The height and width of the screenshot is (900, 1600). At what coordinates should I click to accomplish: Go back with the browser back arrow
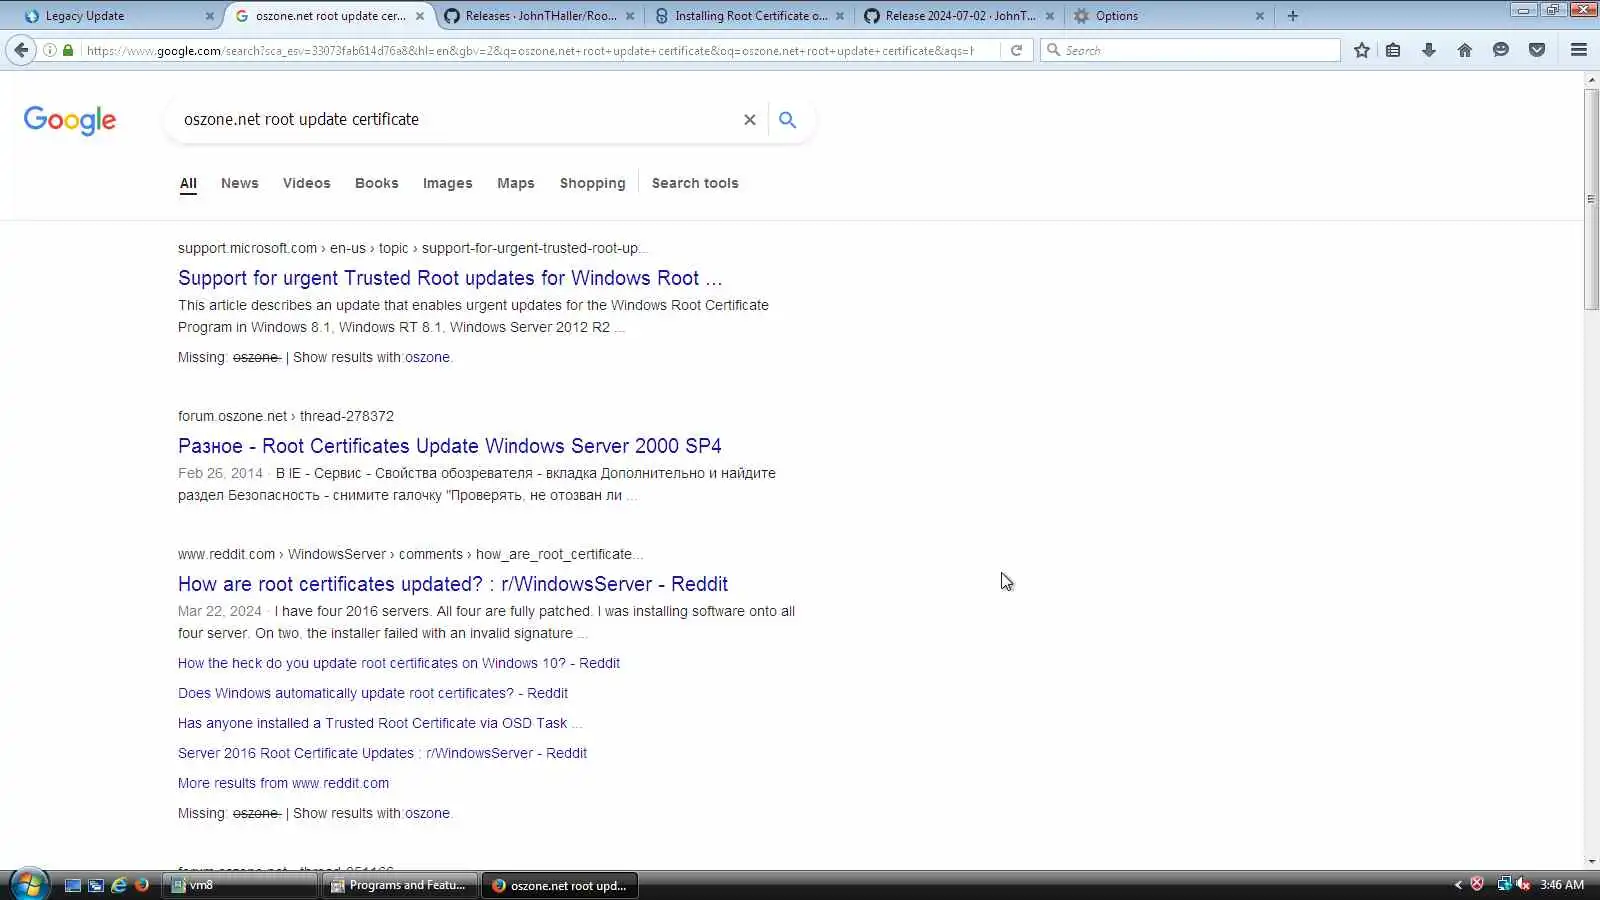(21, 50)
